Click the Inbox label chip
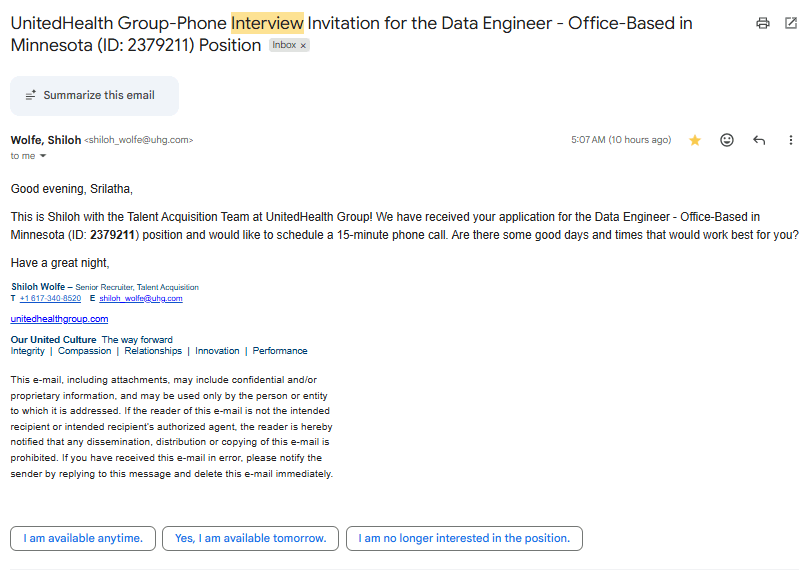This screenshot has width=809, height=582. click(x=289, y=45)
